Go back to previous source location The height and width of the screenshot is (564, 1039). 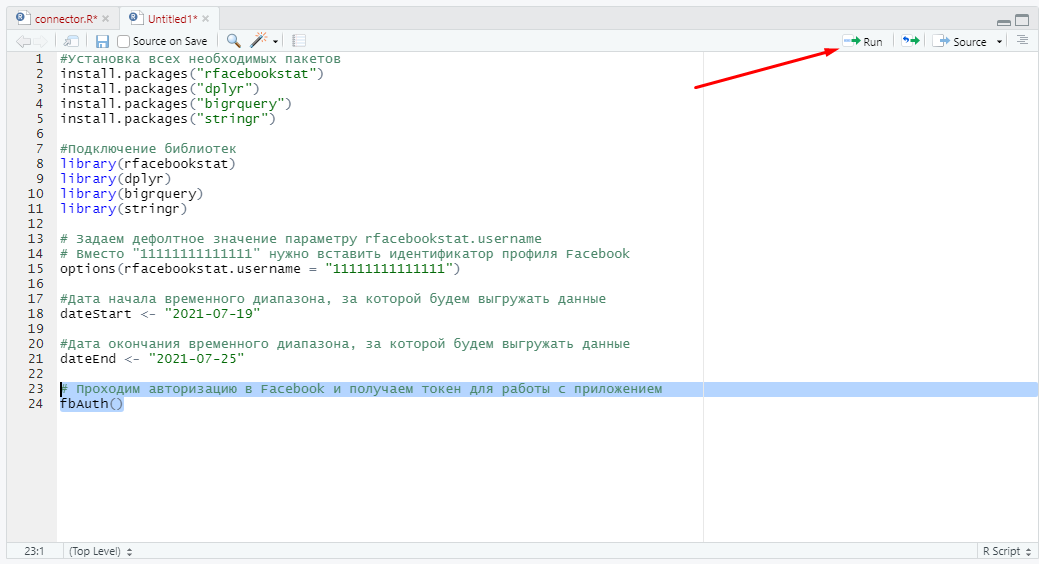coord(23,41)
